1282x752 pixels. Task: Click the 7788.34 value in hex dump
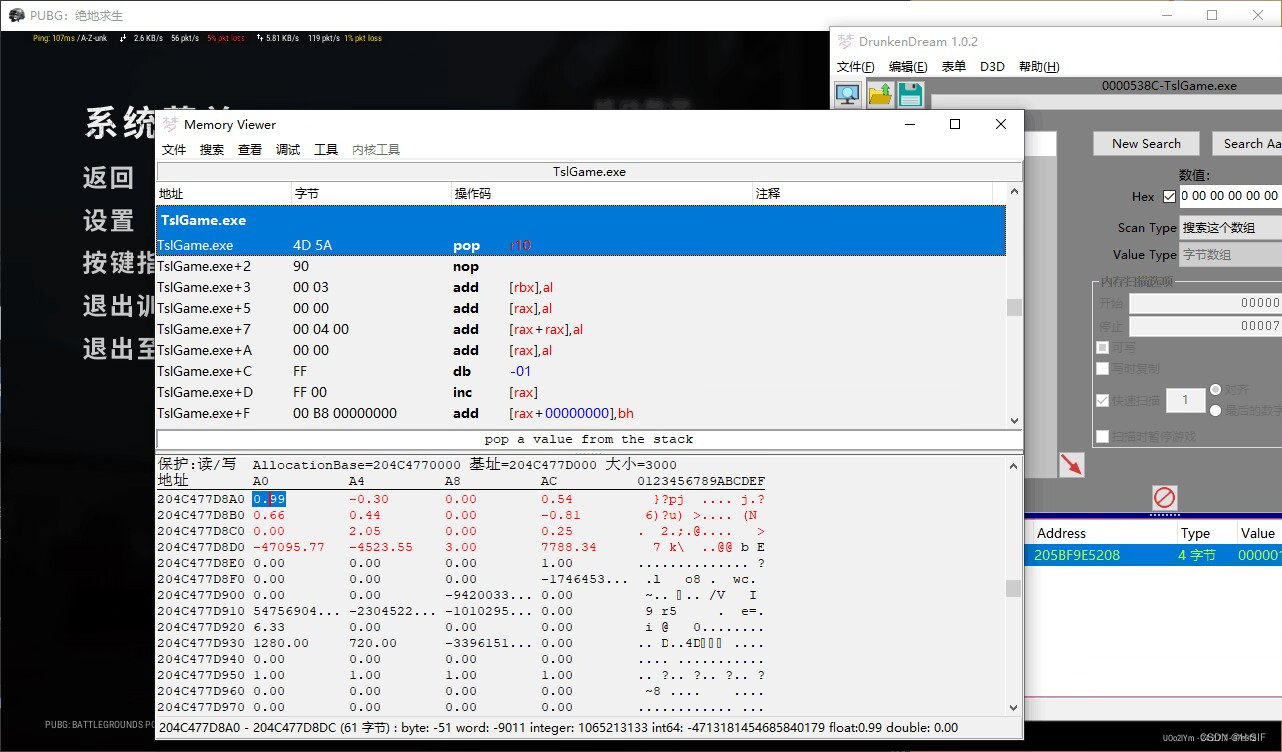(569, 547)
